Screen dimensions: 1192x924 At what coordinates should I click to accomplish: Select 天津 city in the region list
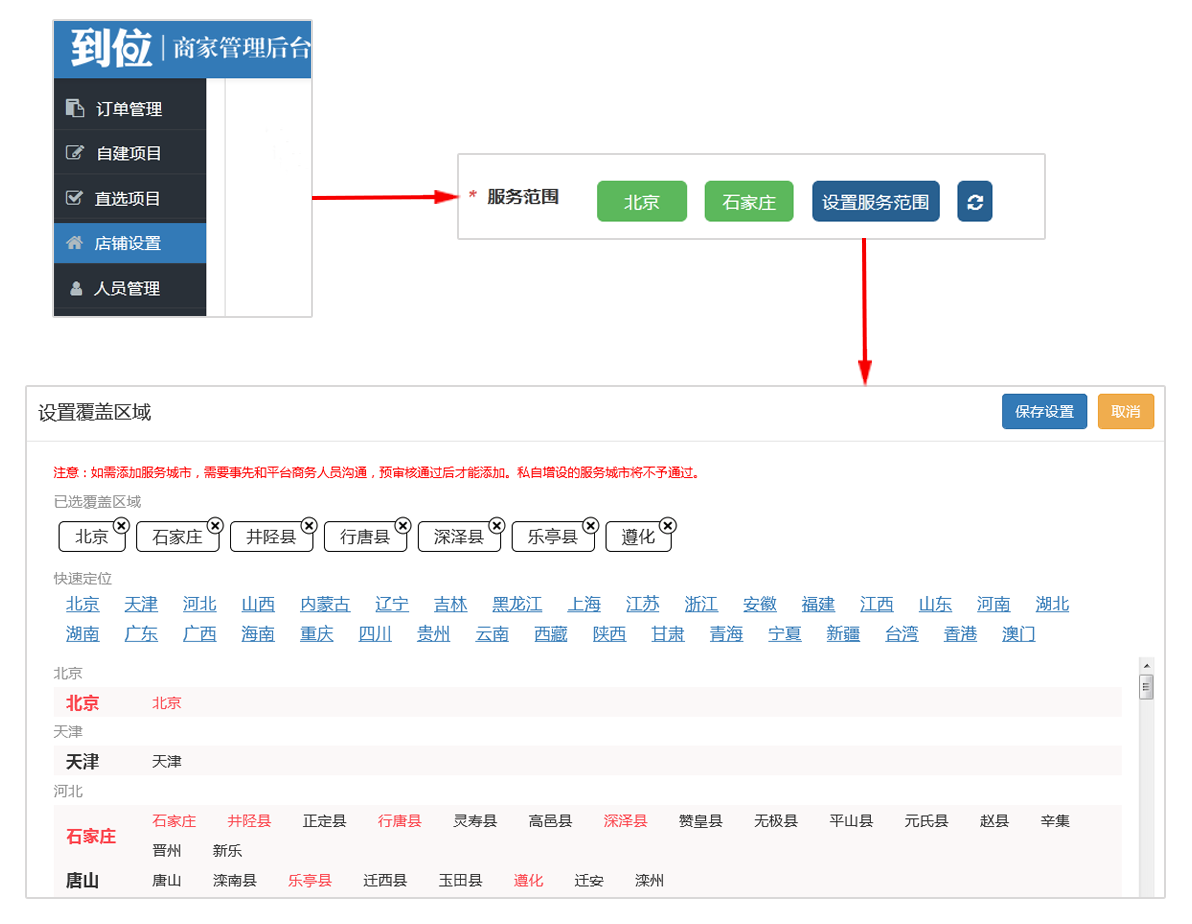pyautogui.click(x=167, y=762)
